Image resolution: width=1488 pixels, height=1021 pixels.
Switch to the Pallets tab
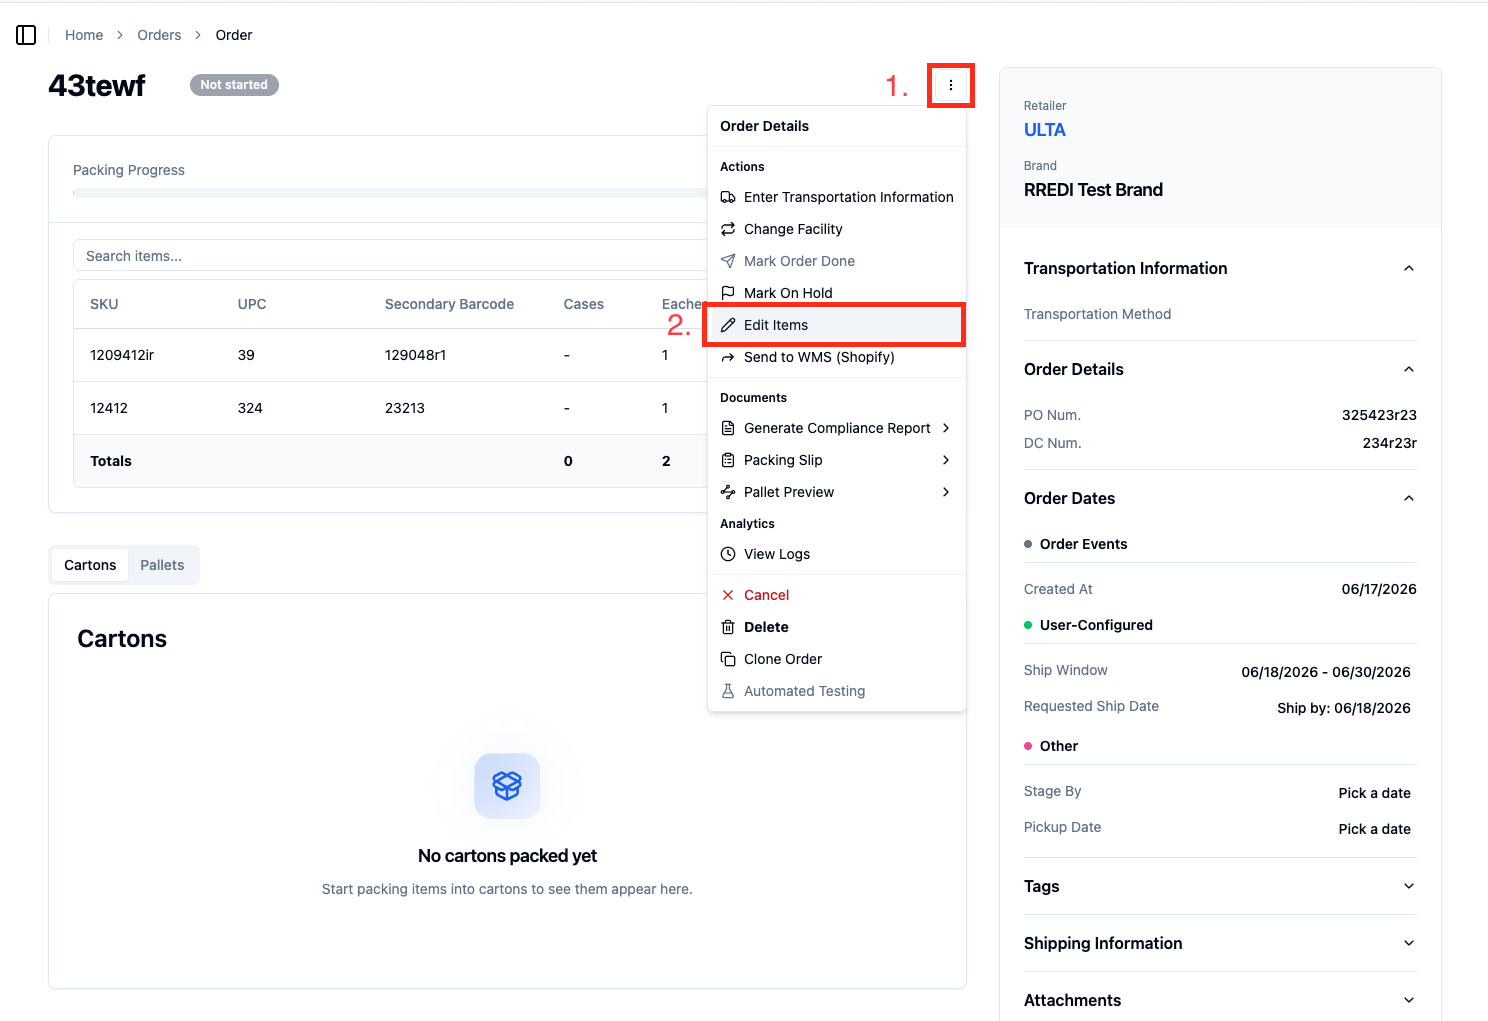pyautogui.click(x=162, y=565)
